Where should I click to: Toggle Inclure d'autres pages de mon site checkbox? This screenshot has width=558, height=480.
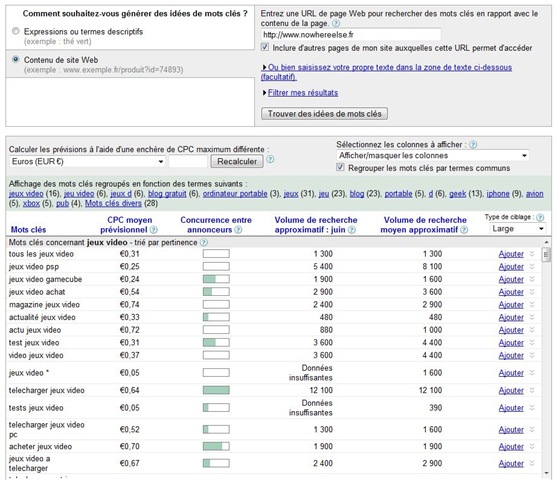[x=265, y=47]
